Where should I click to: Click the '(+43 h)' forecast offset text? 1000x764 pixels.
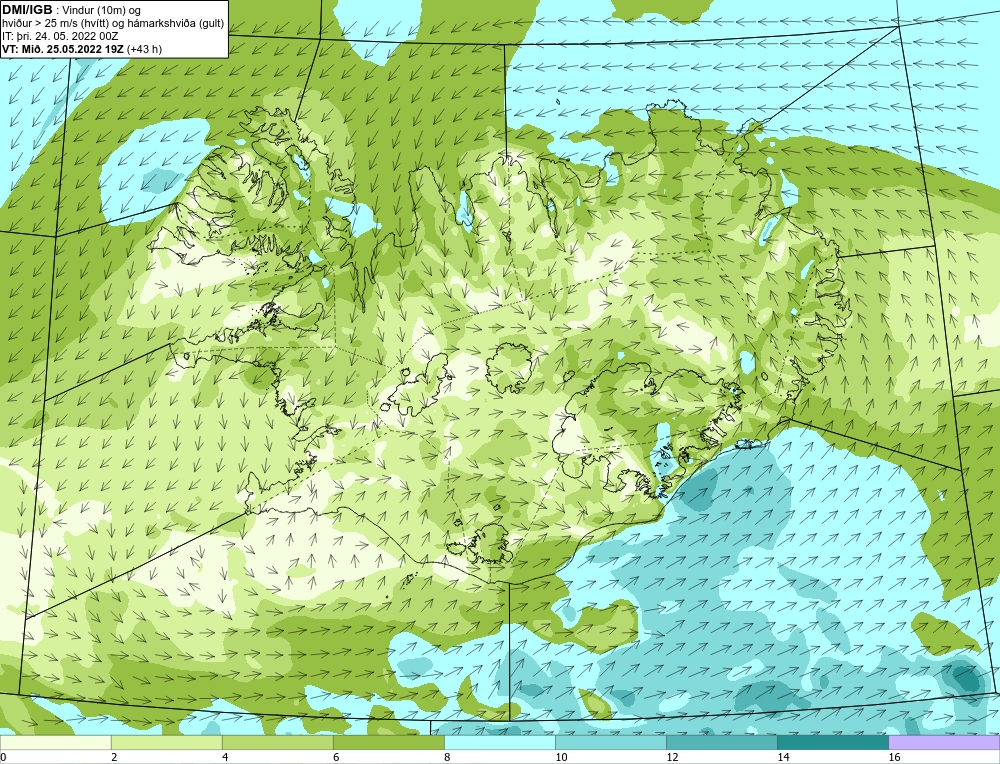pos(144,49)
